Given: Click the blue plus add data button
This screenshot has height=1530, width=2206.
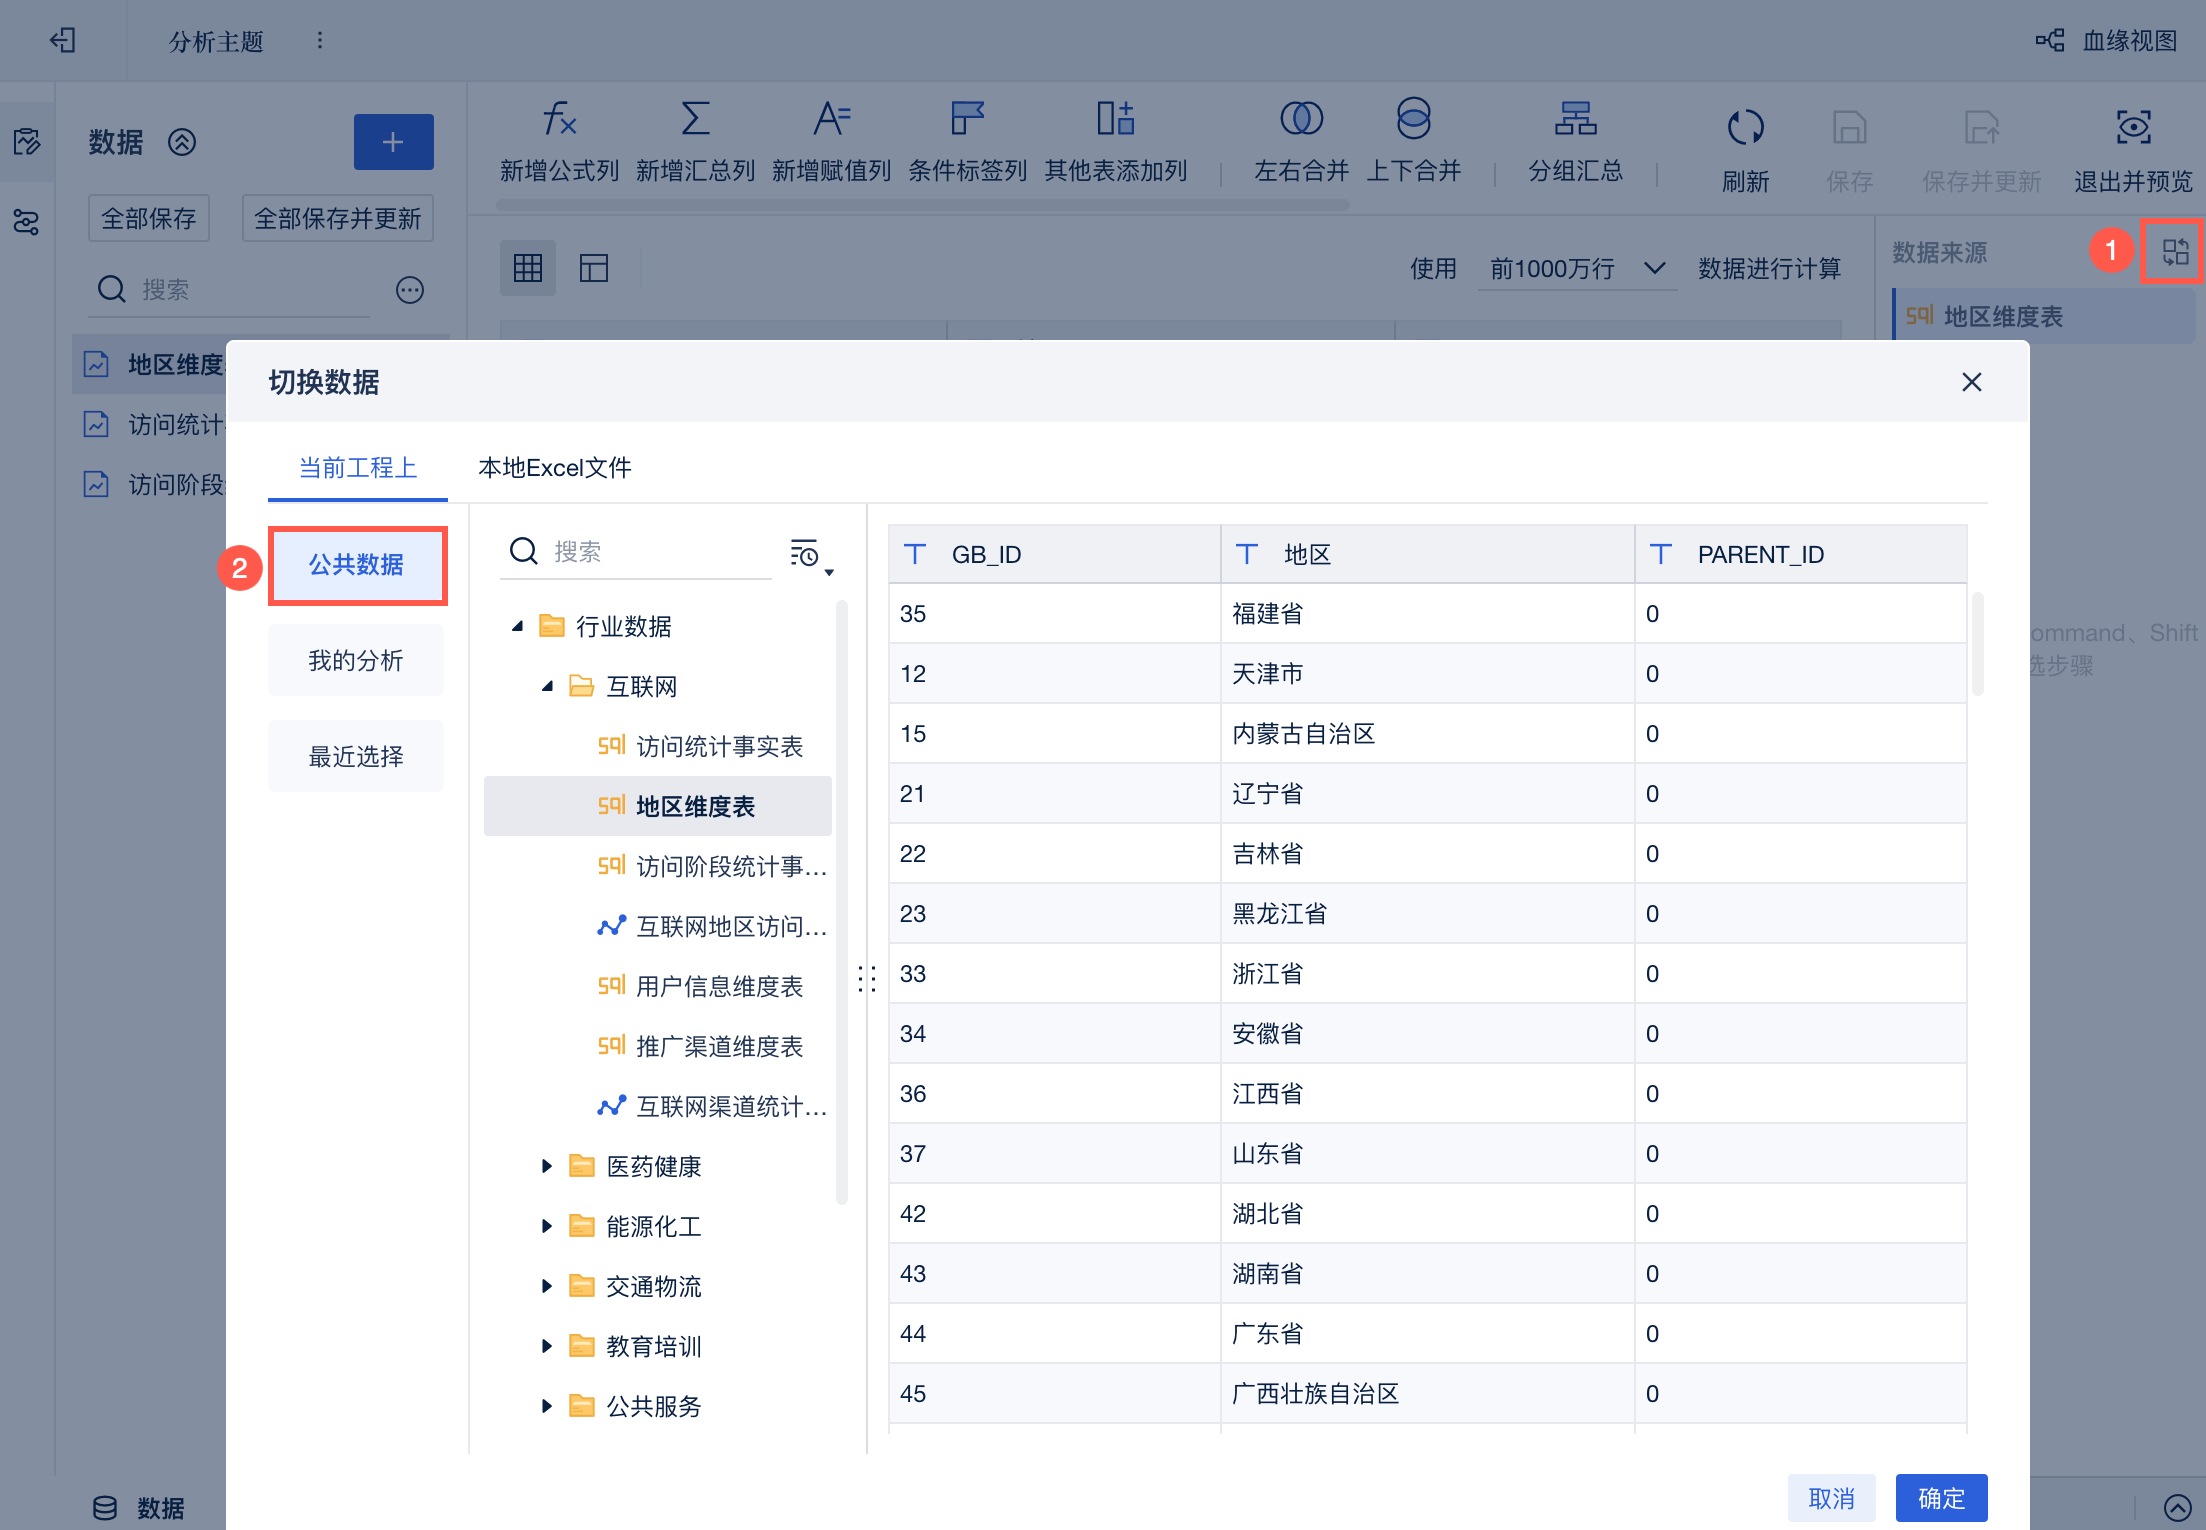Looking at the screenshot, I should pos(393,142).
